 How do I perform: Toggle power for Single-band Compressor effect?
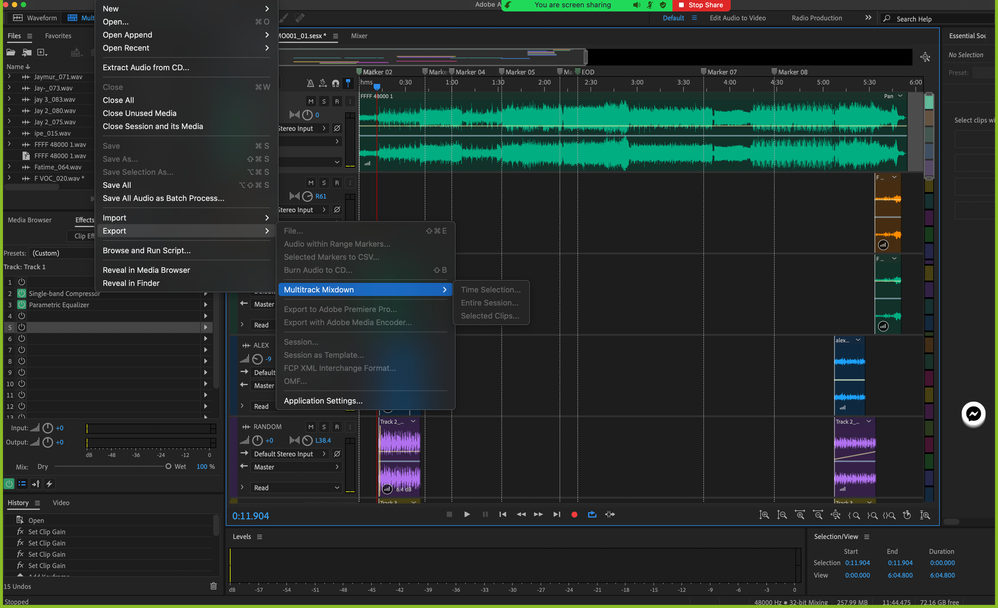click(21, 293)
